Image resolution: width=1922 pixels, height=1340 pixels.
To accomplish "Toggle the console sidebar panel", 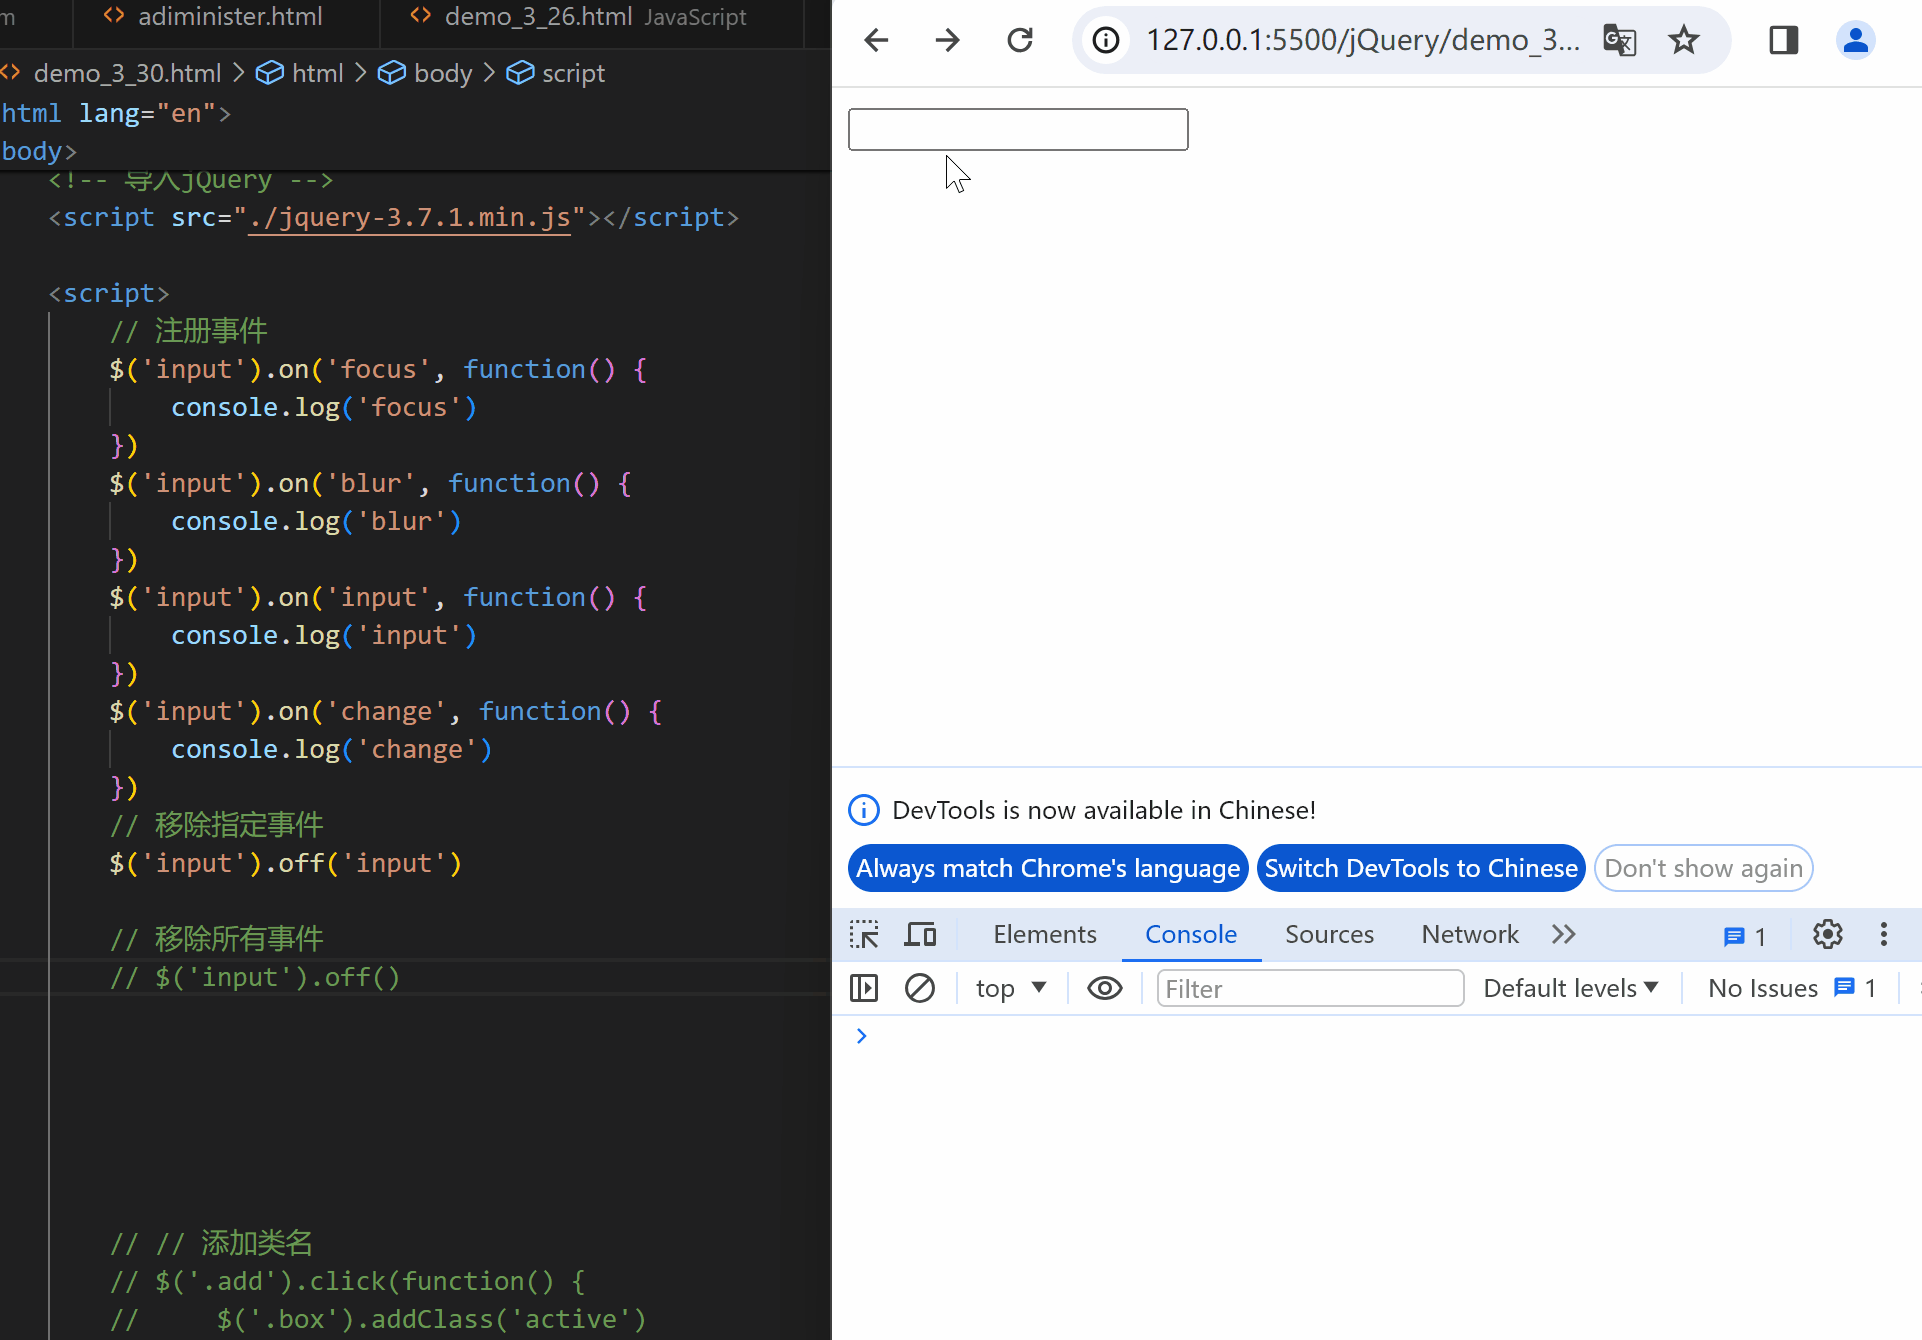I will point(864,988).
